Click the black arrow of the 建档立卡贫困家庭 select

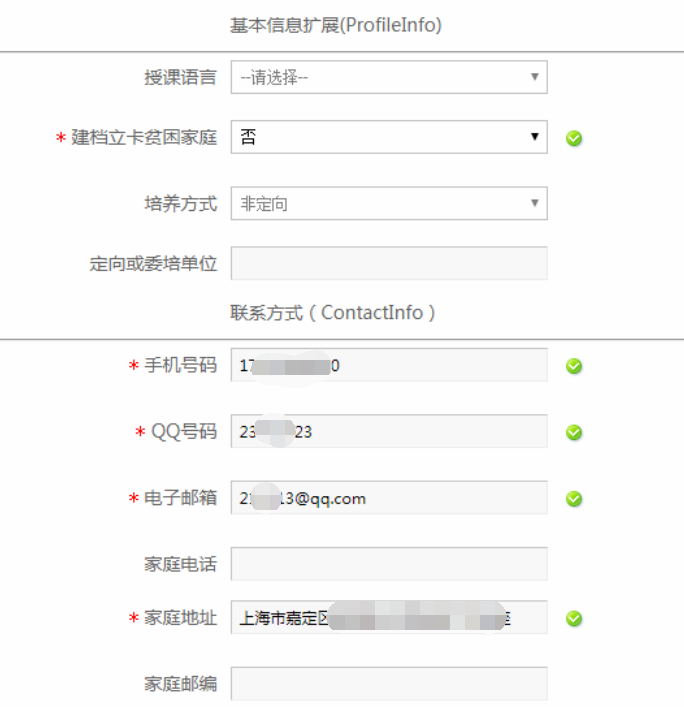(535, 136)
